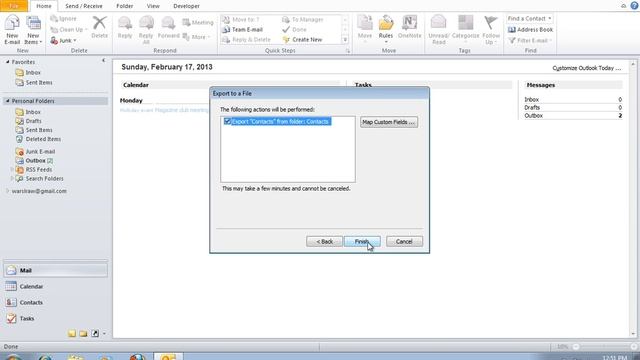Click the Follow Up flag icon
The width and height of the screenshot is (640, 360).
click(x=491, y=29)
